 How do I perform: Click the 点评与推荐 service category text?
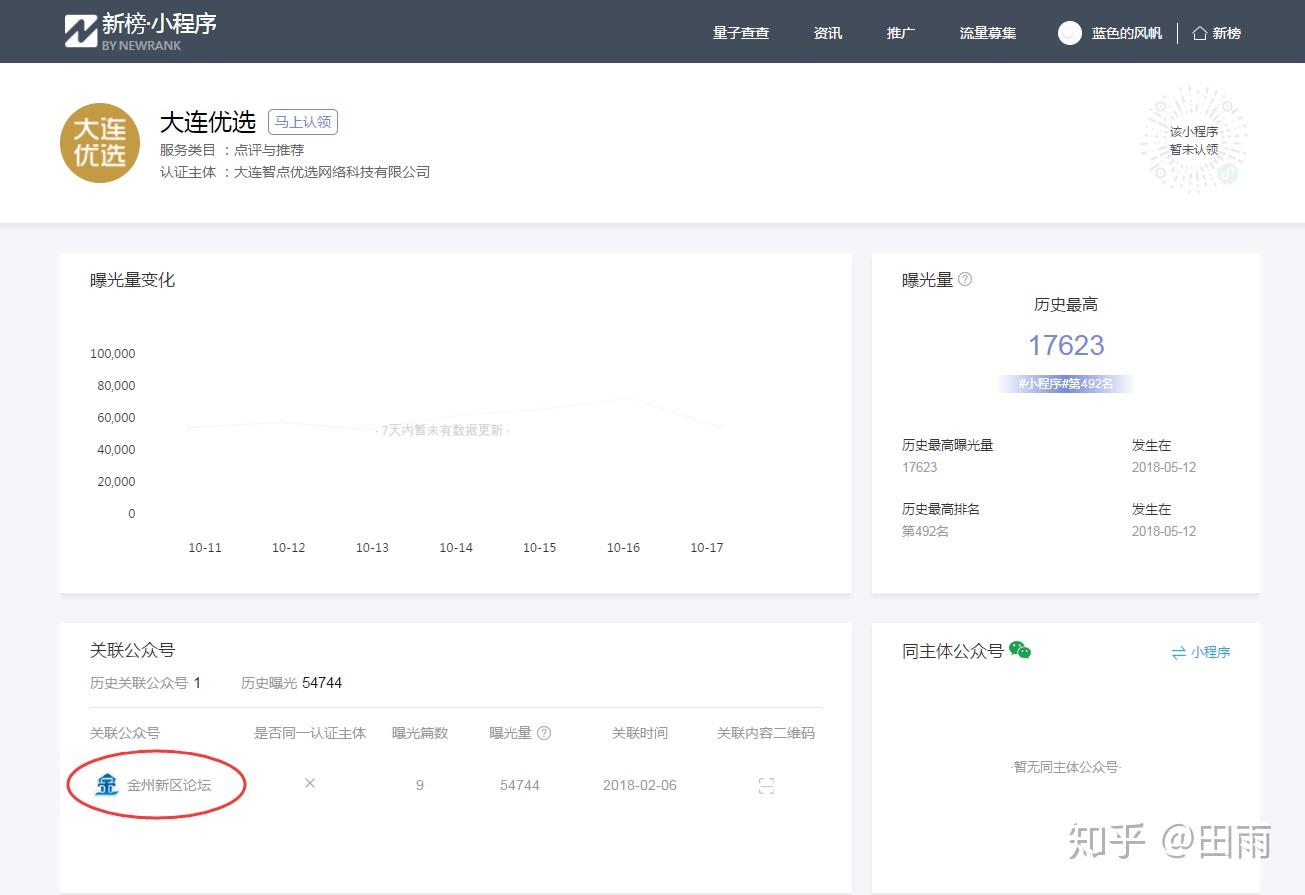[269, 150]
